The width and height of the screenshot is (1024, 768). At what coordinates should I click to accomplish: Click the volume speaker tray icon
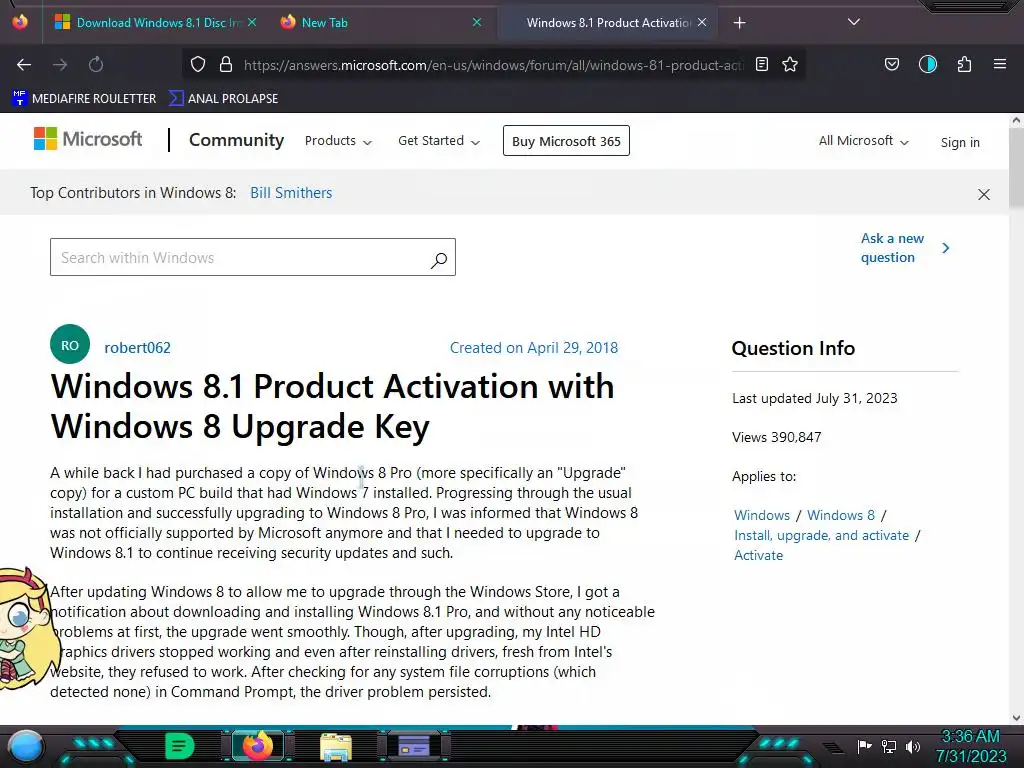[913, 746]
